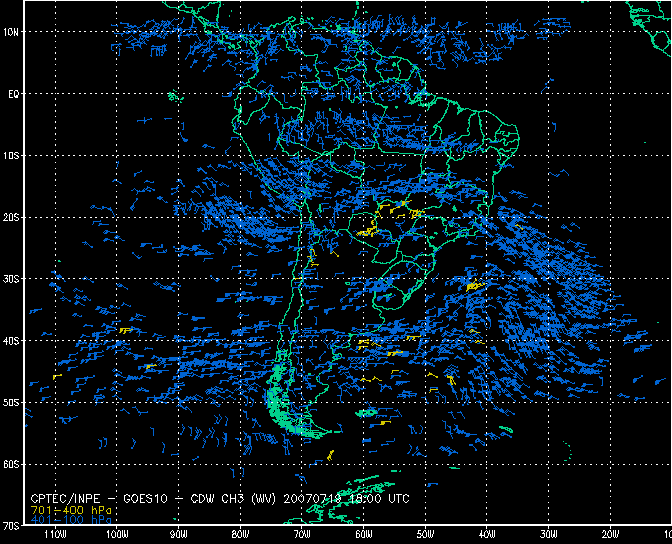This screenshot has height=544, width=672.
Task: Click the 30S latitude label
Action: coord(11,279)
